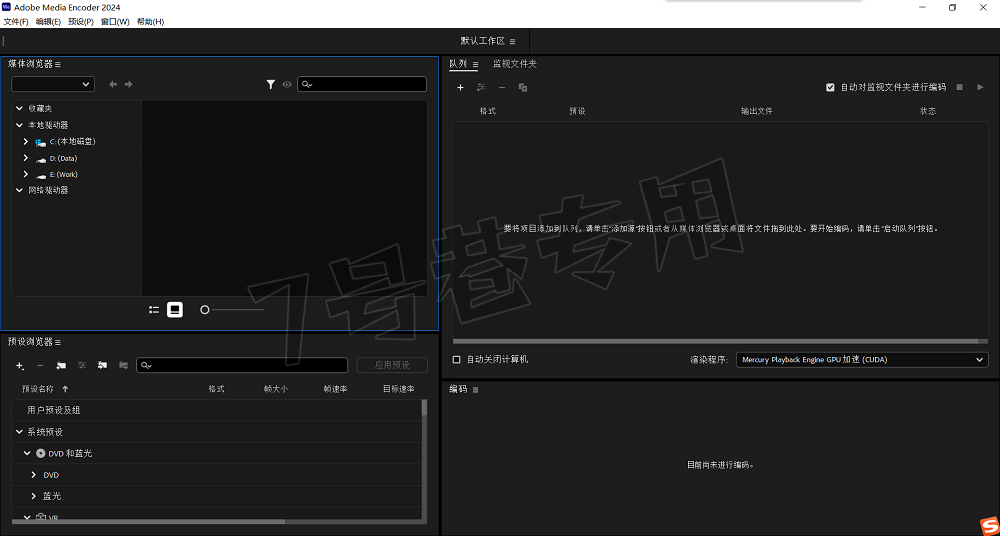Open the 媒体浏览器 panel menu icon
This screenshot has height=536, width=1000.
57,64
